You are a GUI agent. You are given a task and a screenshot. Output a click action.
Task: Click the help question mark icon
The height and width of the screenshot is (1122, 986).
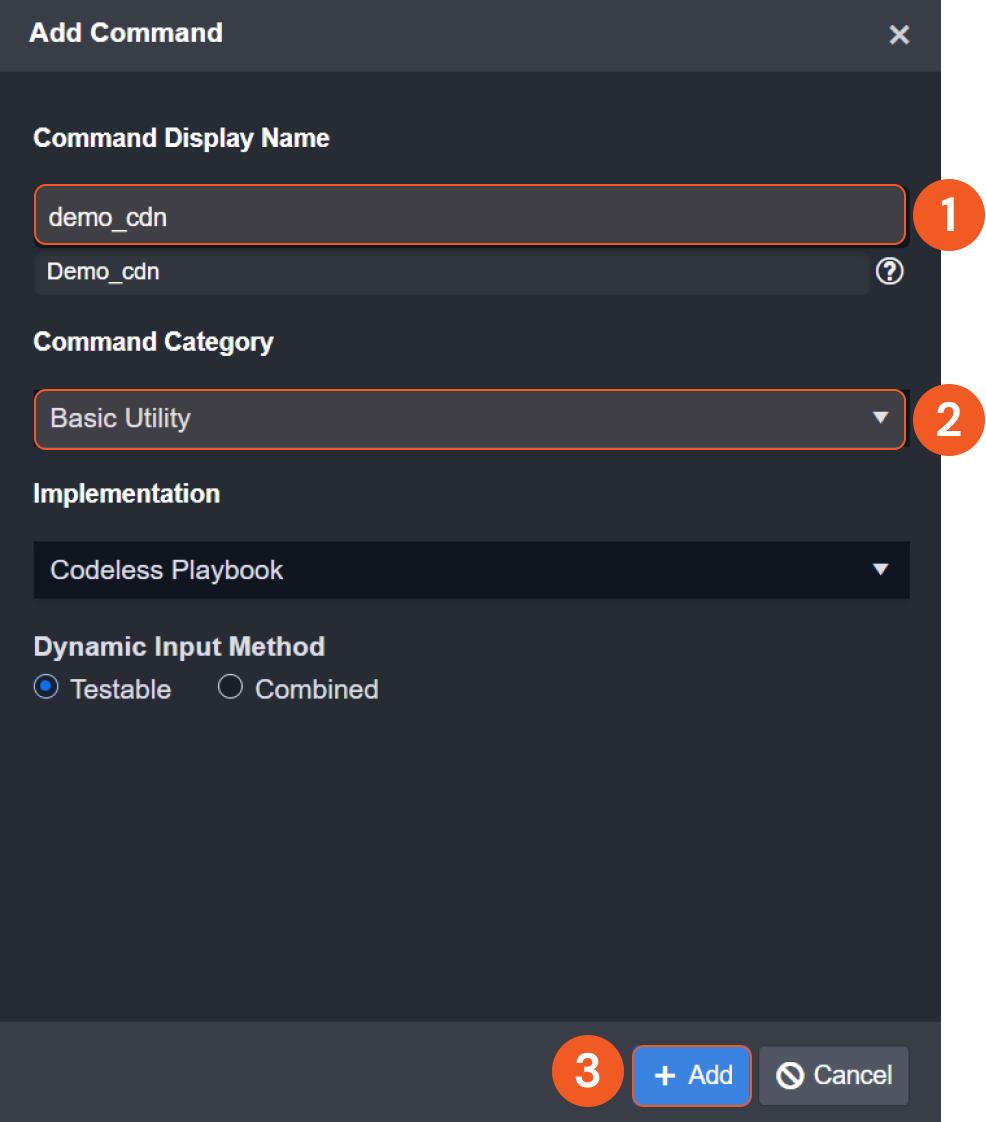(889, 271)
